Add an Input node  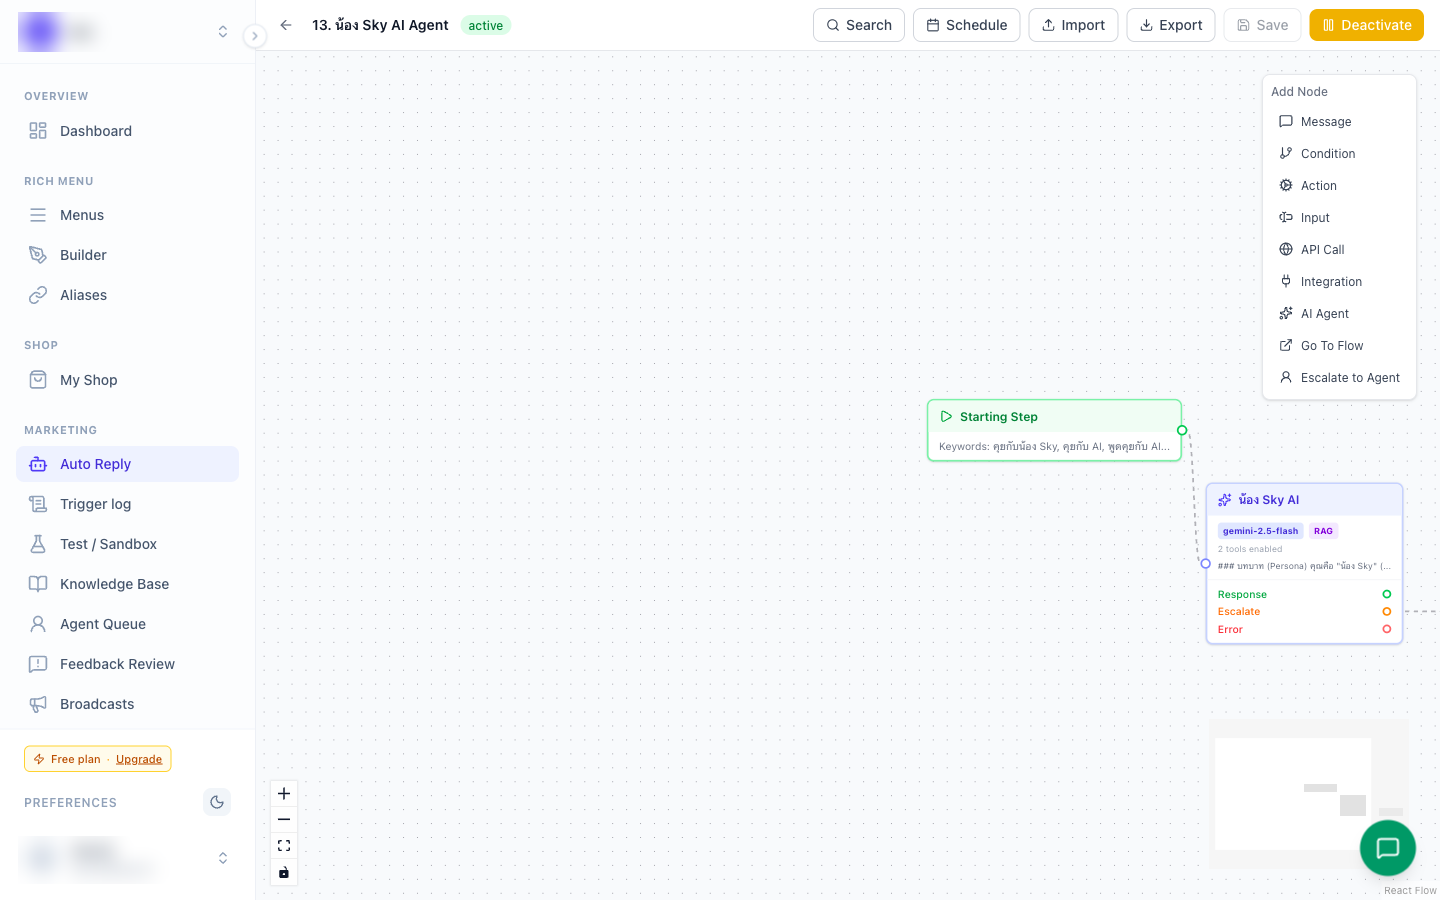click(1340, 218)
